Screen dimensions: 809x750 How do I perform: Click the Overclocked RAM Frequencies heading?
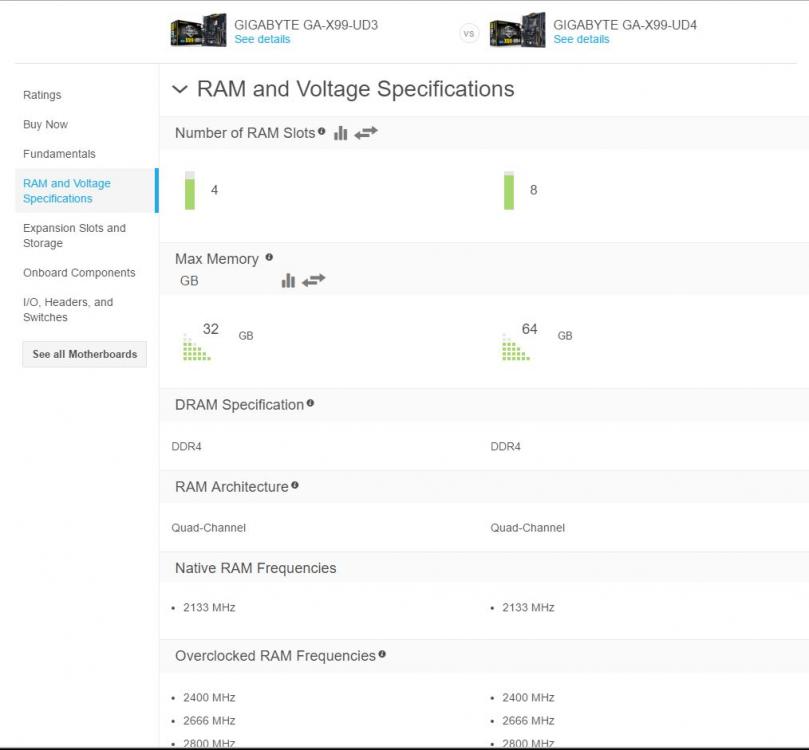(x=275, y=656)
